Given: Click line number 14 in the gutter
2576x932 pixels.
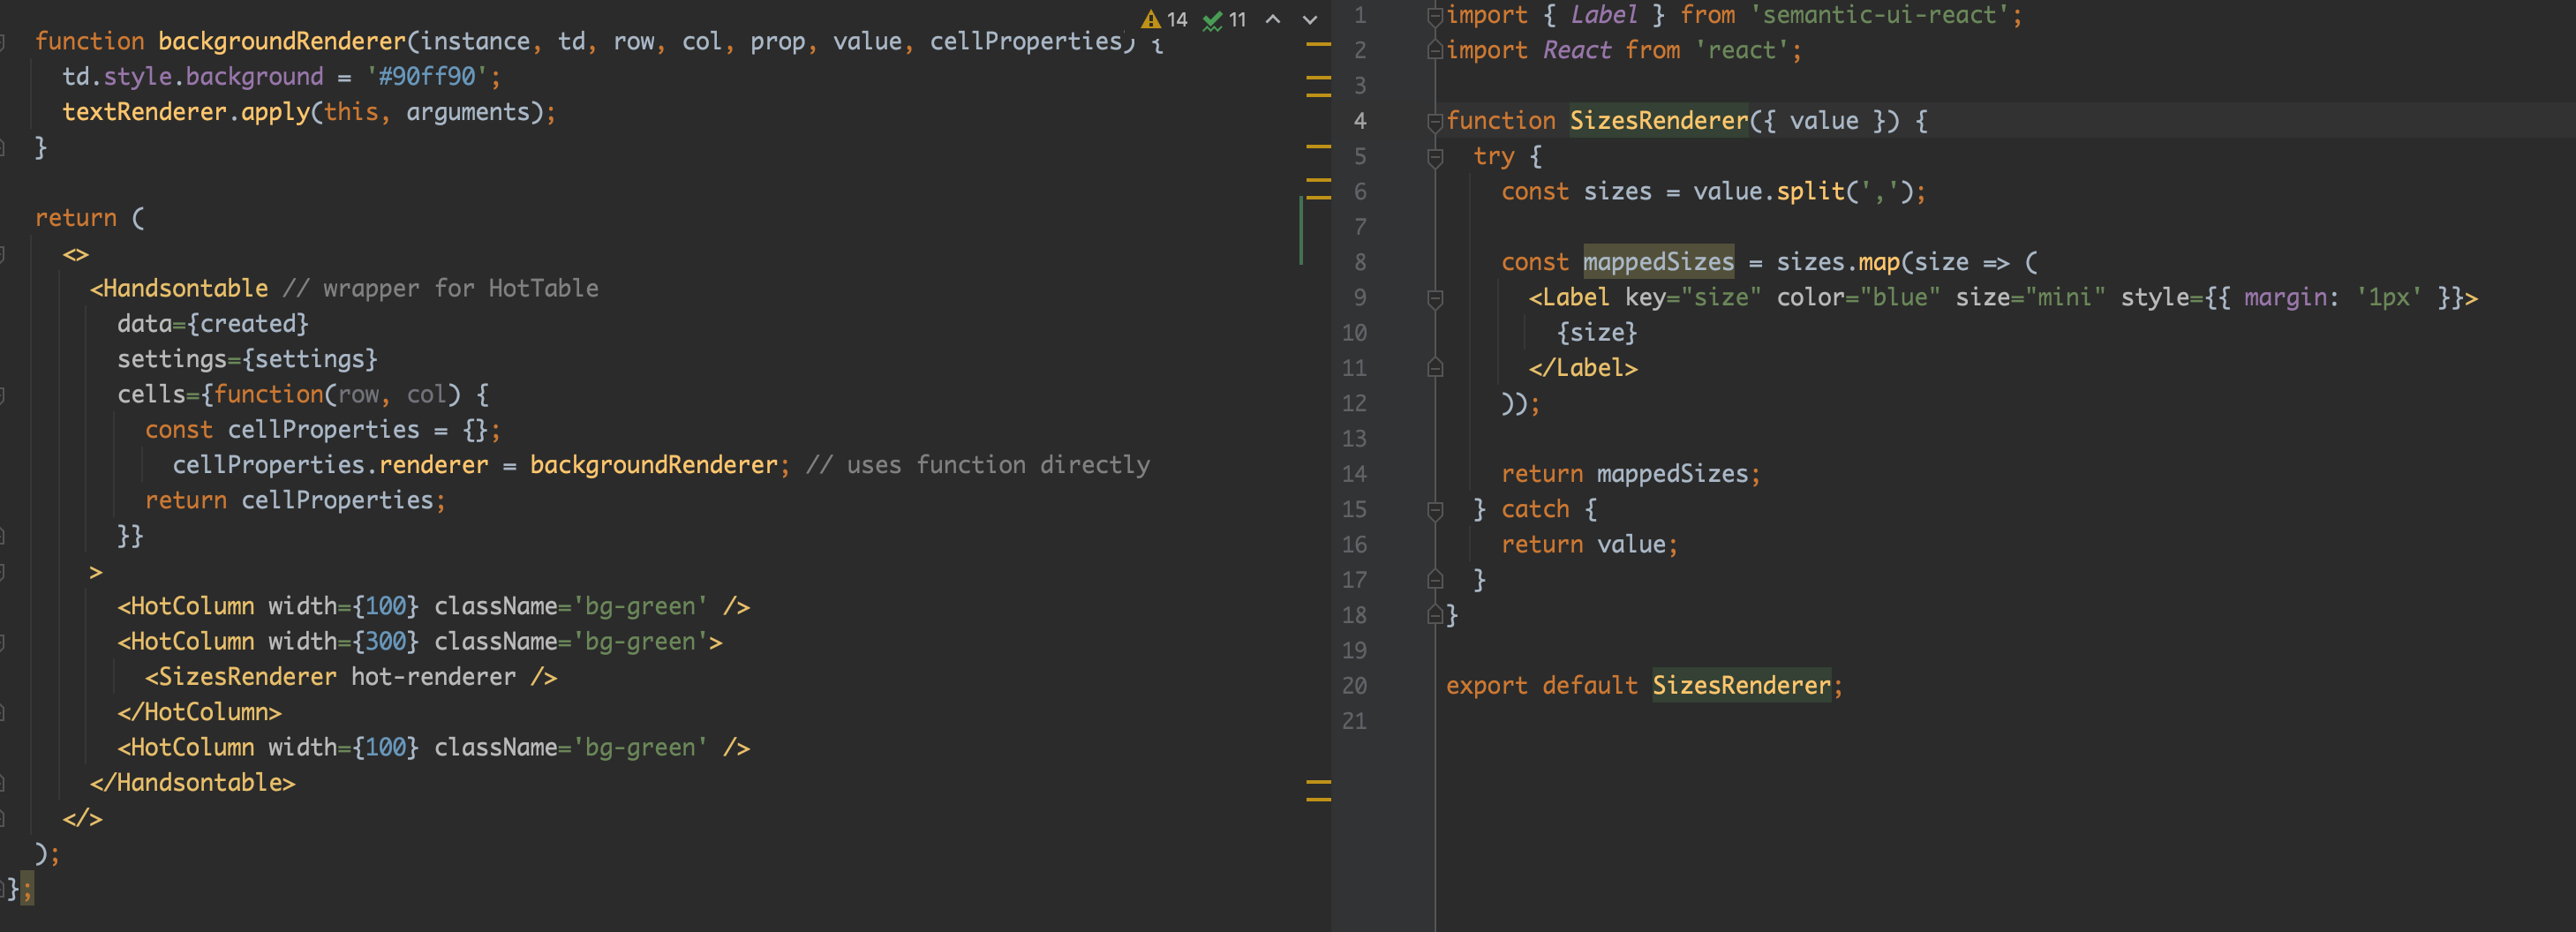Looking at the screenshot, I should [1354, 474].
